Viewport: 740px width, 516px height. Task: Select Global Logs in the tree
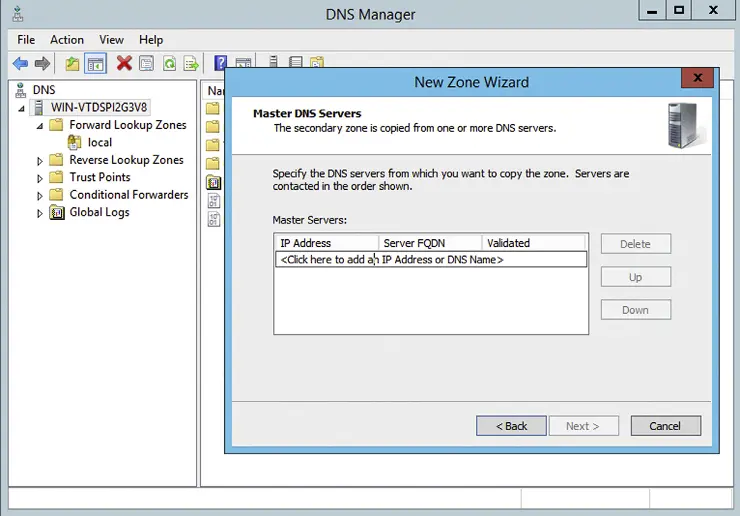[99, 213]
